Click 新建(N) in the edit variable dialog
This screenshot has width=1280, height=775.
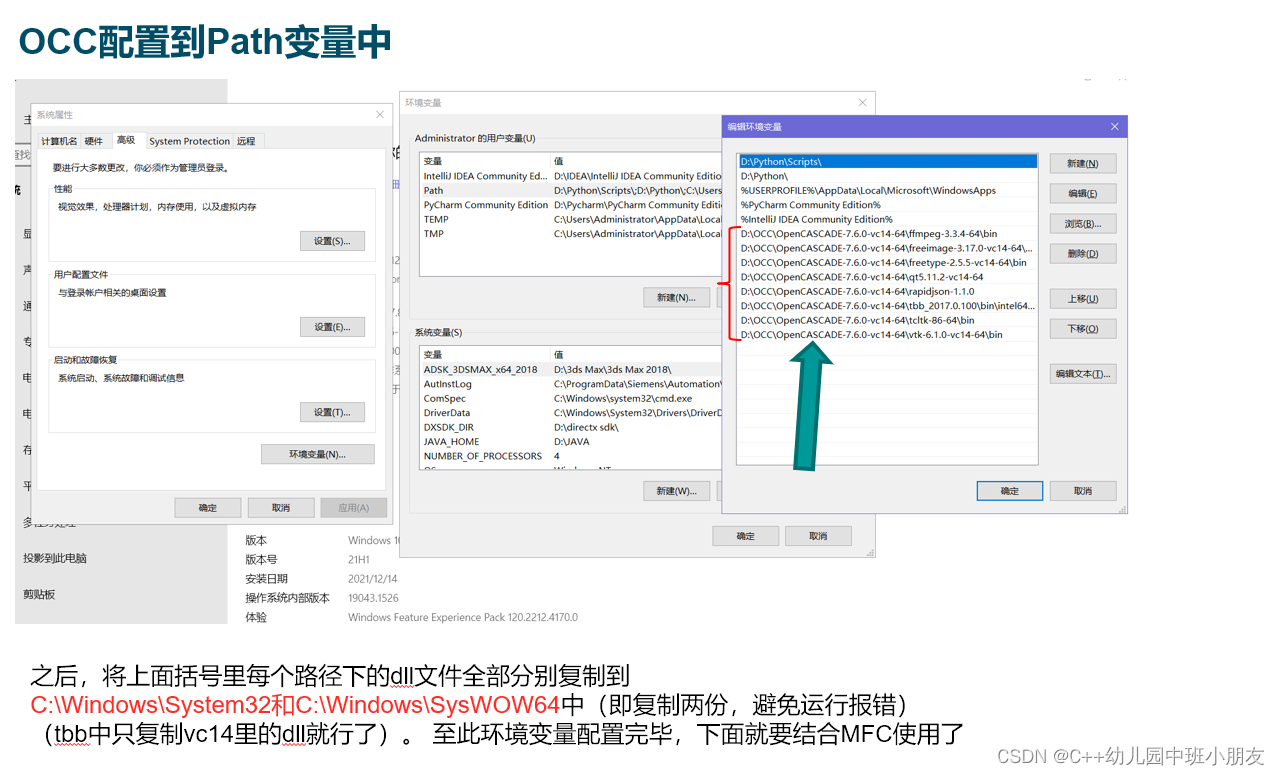pyautogui.click(x=1082, y=162)
